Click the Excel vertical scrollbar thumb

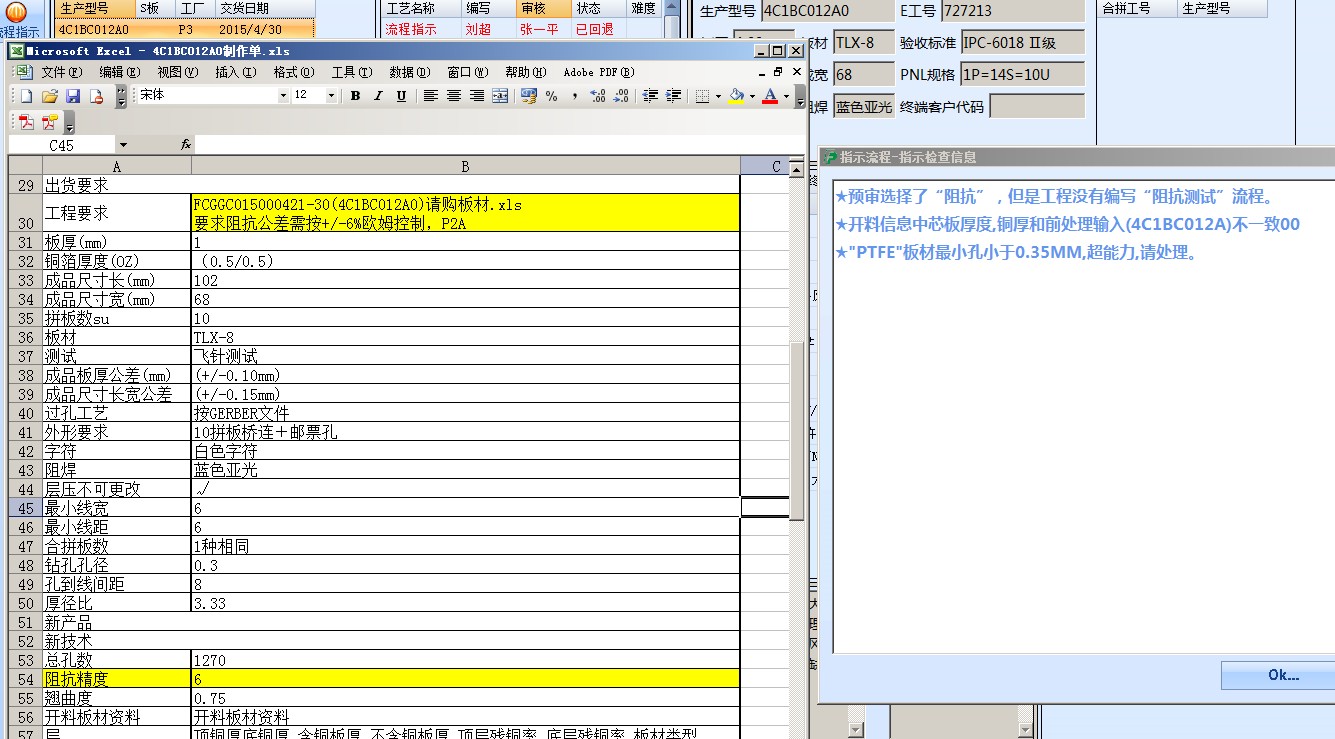click(797, 430)
